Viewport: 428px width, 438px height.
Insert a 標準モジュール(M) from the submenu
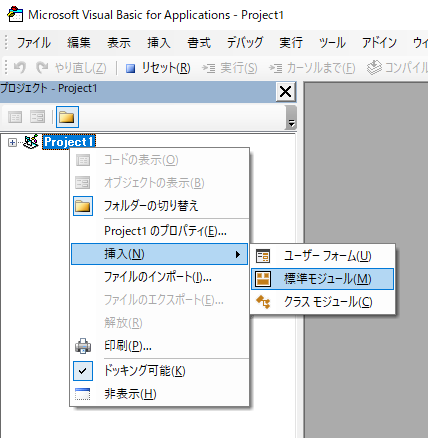pos(323,279)
